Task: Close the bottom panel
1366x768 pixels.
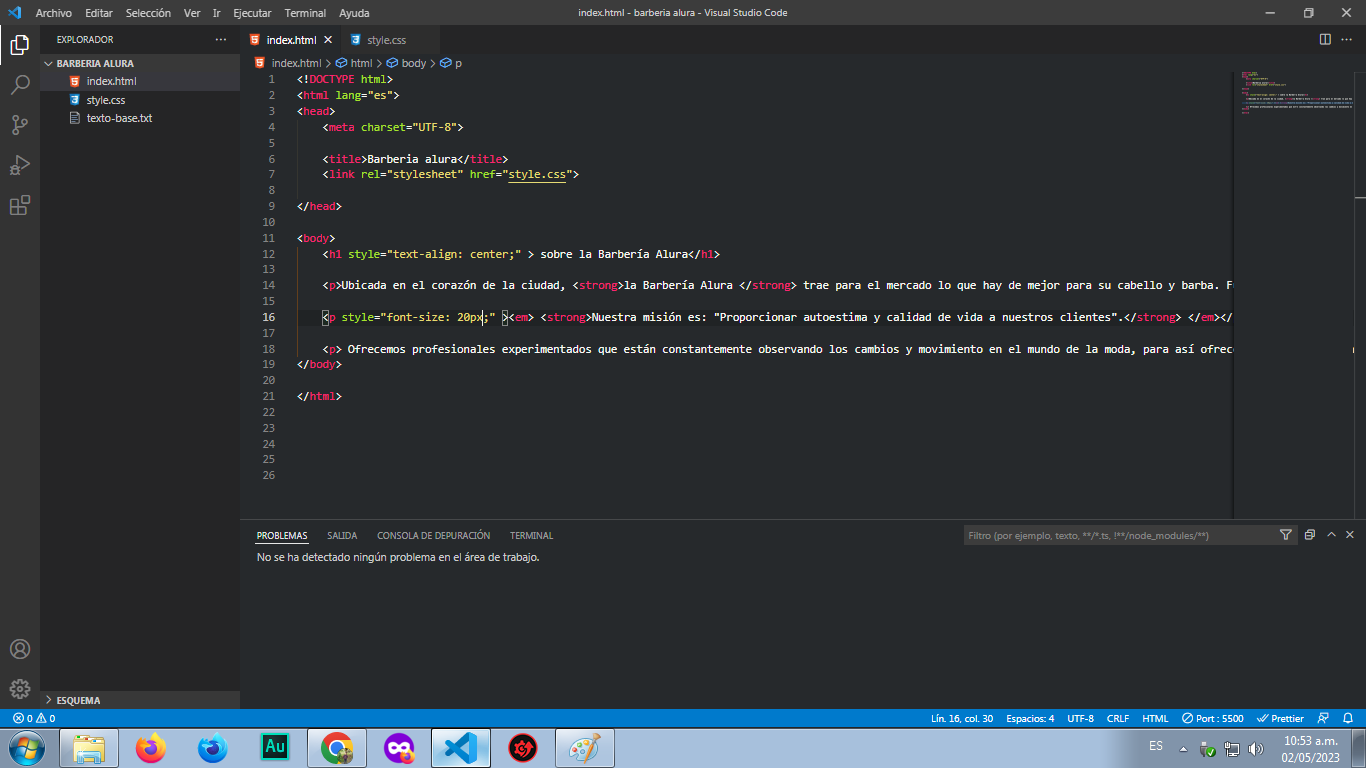Action: tap(1350, 535)
